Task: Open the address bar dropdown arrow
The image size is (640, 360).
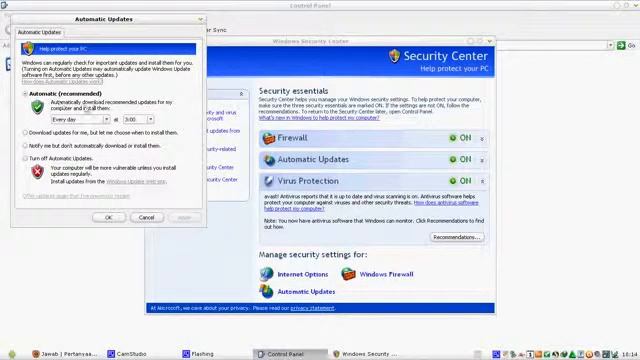Action: click(611, 45)
